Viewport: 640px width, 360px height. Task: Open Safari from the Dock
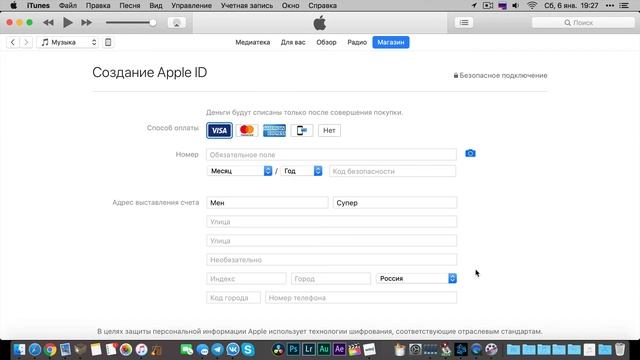coord(35,349)
